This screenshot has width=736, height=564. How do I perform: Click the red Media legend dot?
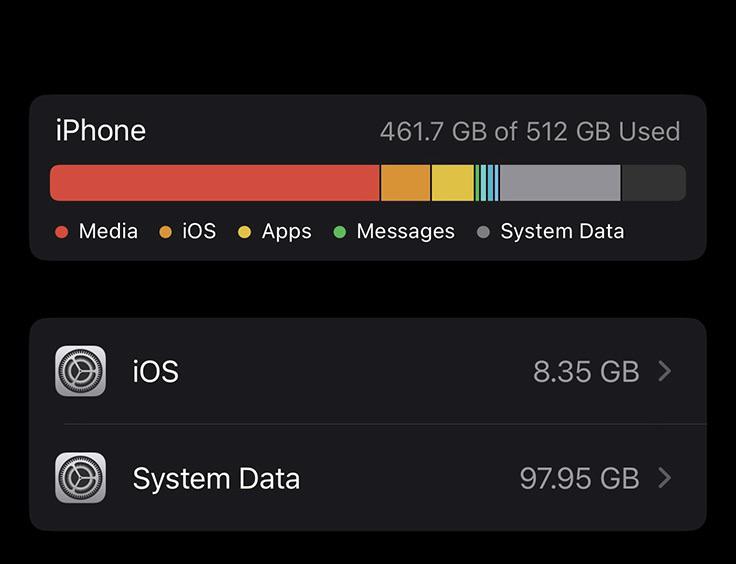pos(61,232)
